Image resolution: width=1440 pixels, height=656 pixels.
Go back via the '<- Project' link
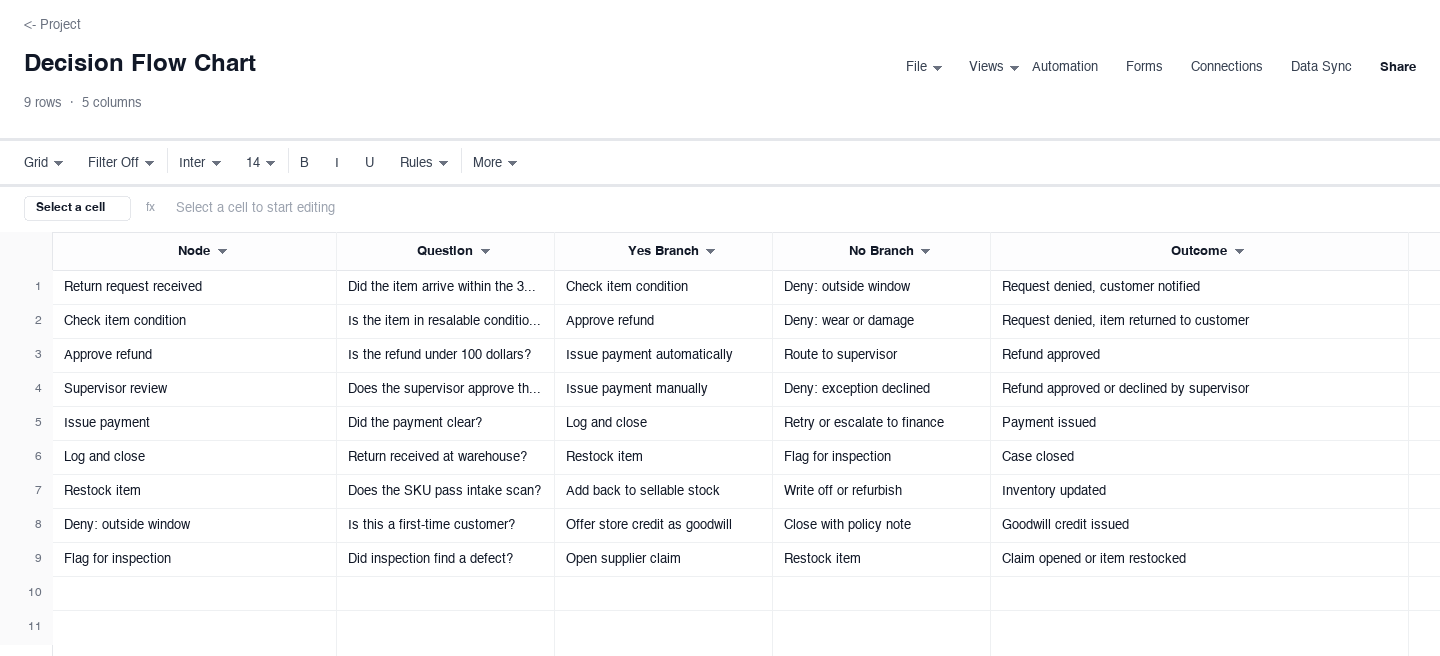coord(52,24)
